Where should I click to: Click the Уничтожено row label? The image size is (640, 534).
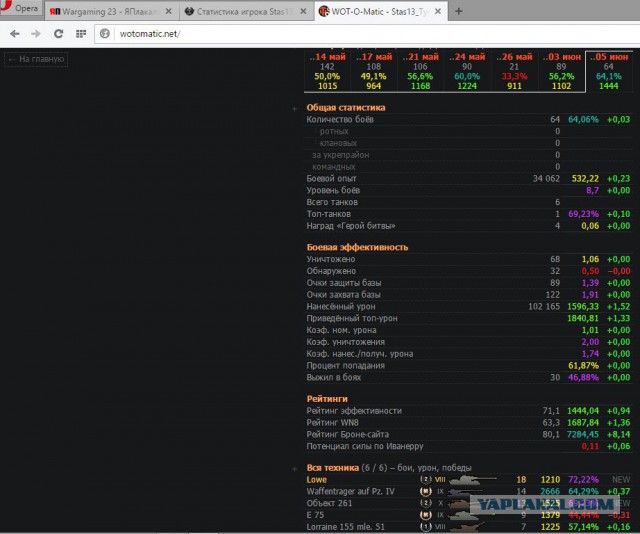click(x=331, y=259)
